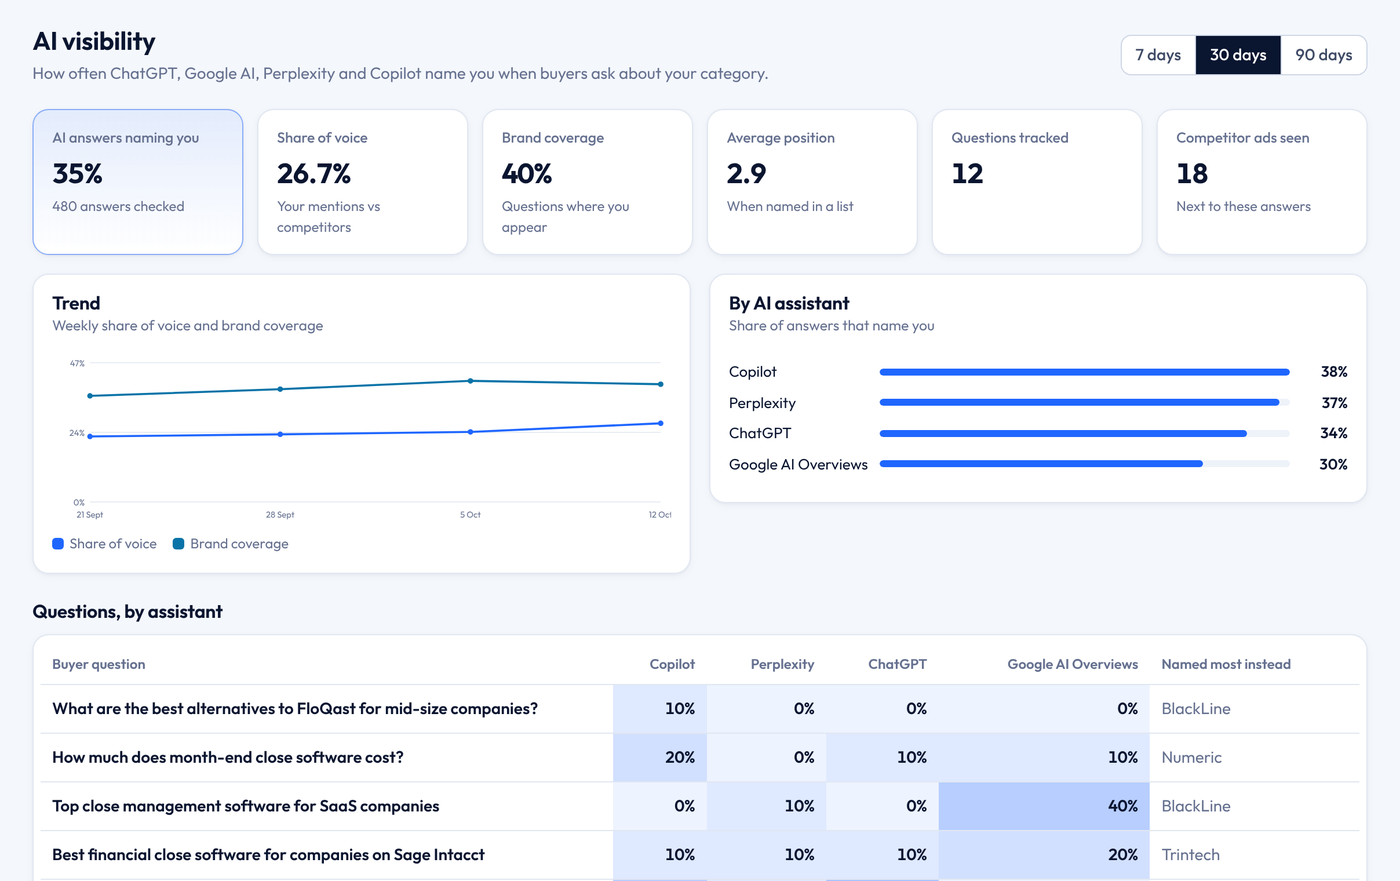Click the Perplexity column header in the questions table
The image size is (1400, 881).
(x=782, y=664)
